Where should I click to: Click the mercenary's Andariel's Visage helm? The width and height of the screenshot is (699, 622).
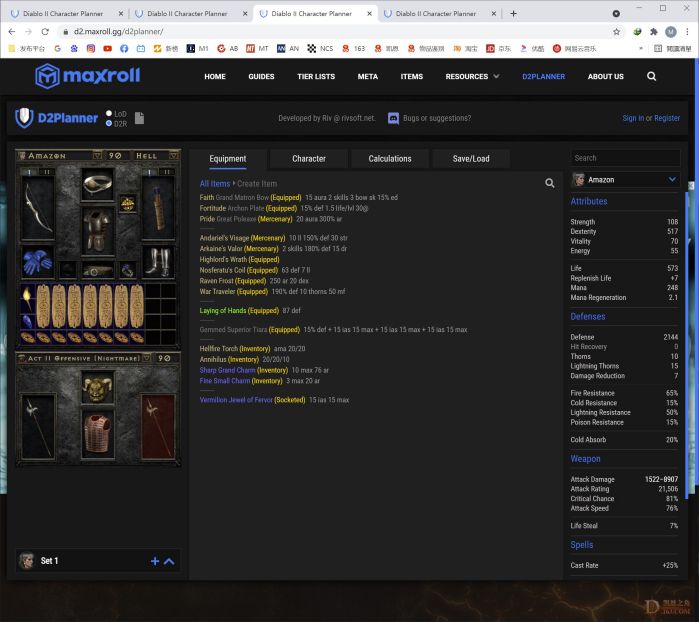tap(98, 389)
